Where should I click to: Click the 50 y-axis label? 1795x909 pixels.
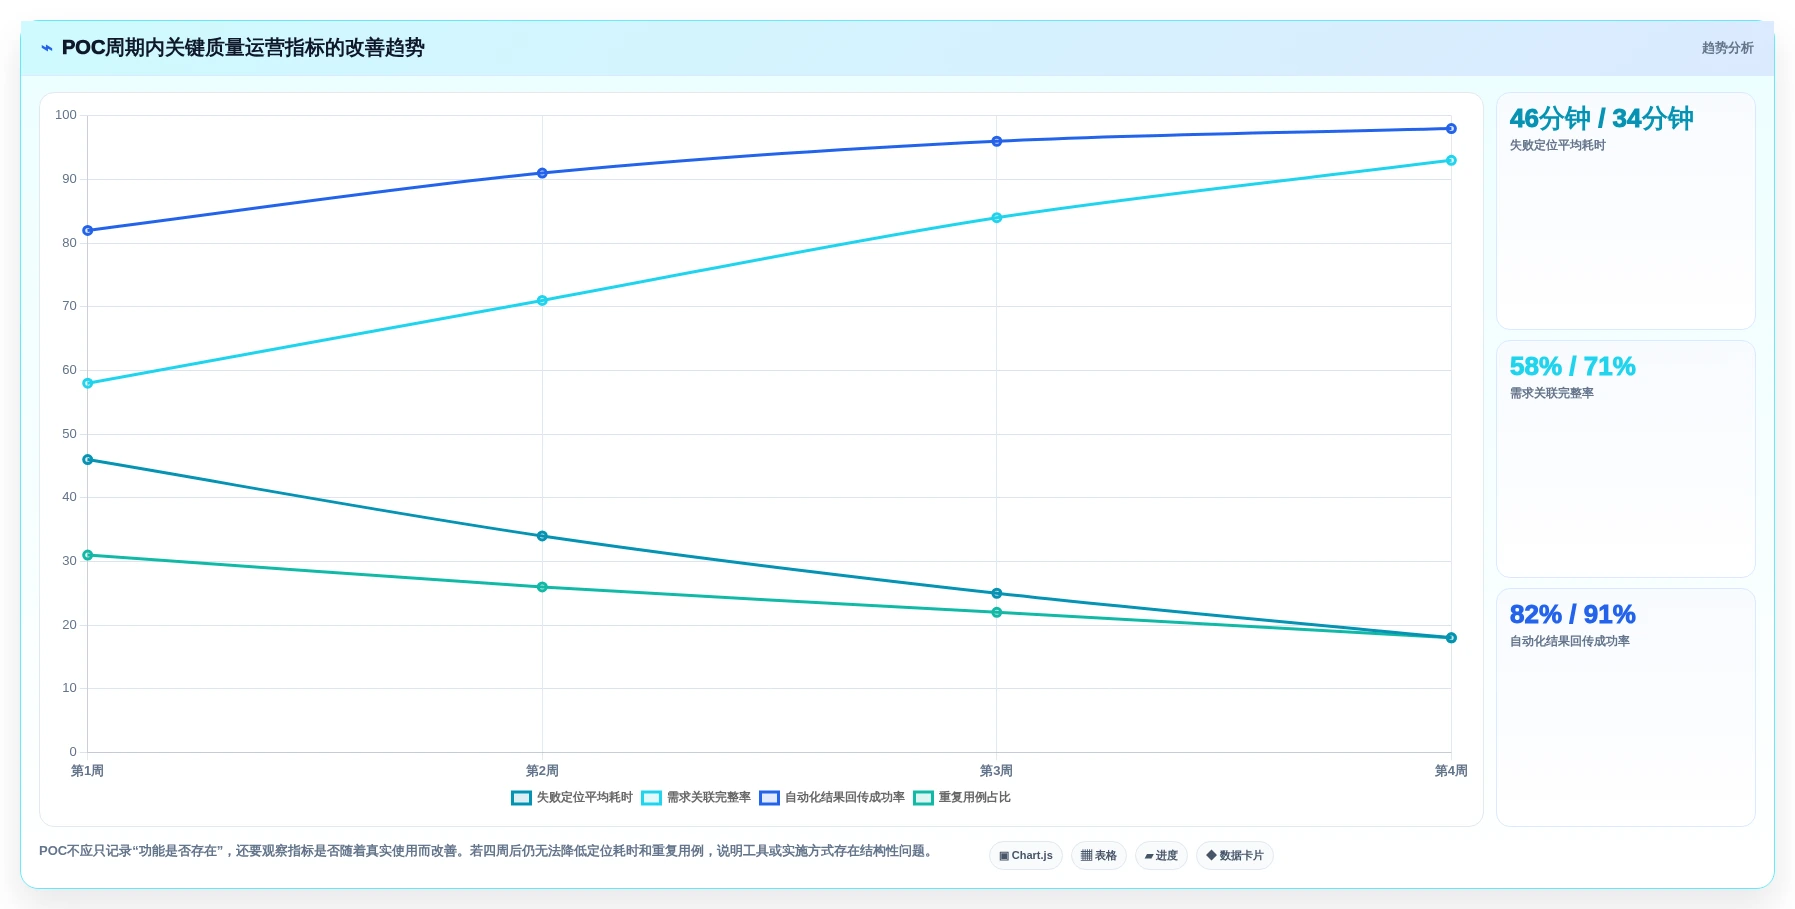click(69, 434)
